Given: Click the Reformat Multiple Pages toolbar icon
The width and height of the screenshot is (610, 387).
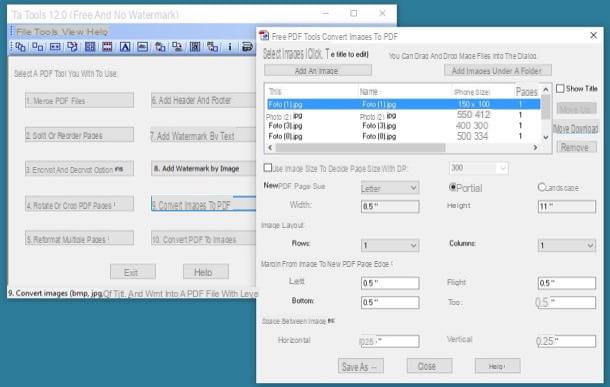Looking at the screenshot, I should (x=90, y=47).
